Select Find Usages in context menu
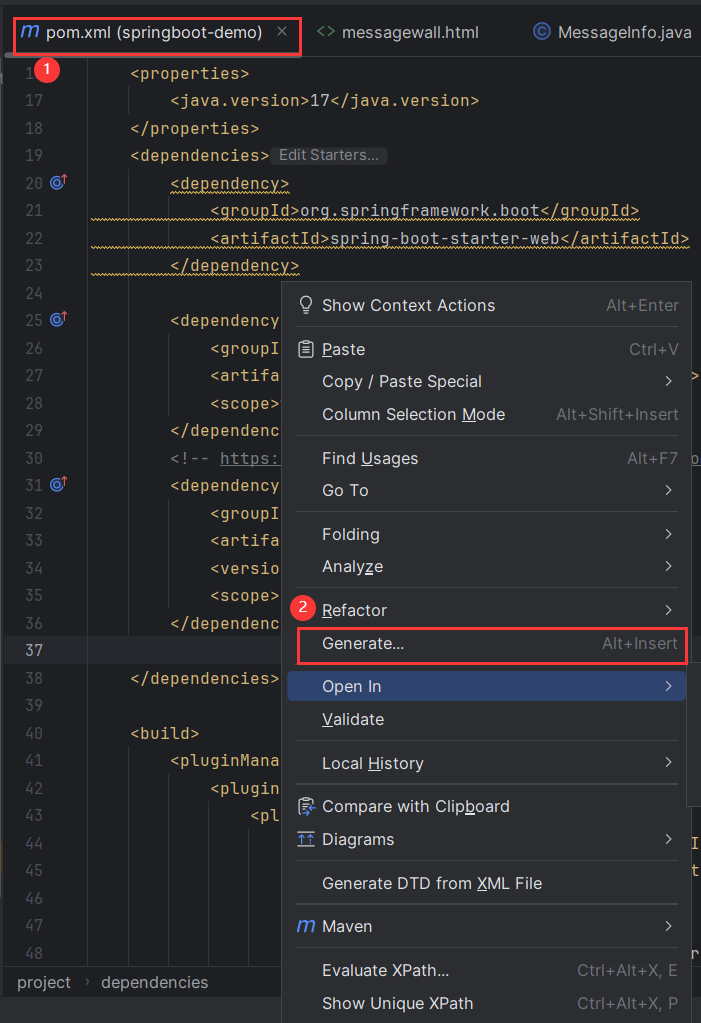This screenshot has height=1023, width=701. [486, 459]
